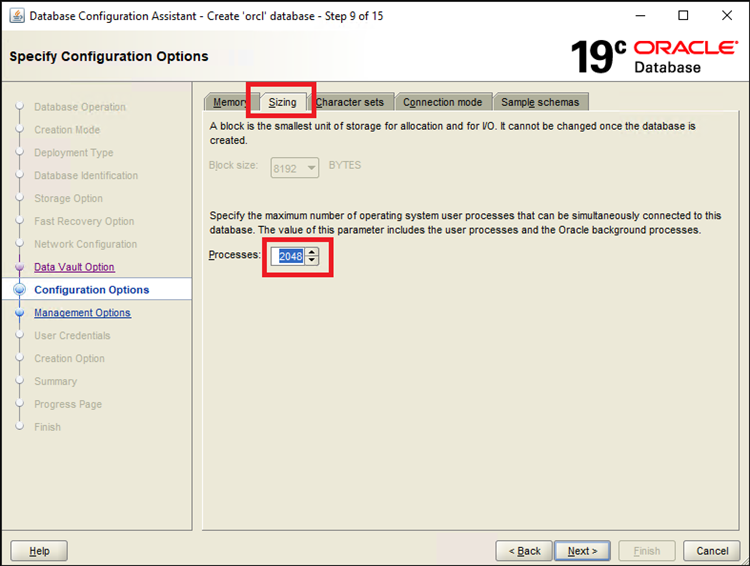Click the 'BYTES' unit label
The height and width of the screenshot is (566, 750).
(345, 165)
